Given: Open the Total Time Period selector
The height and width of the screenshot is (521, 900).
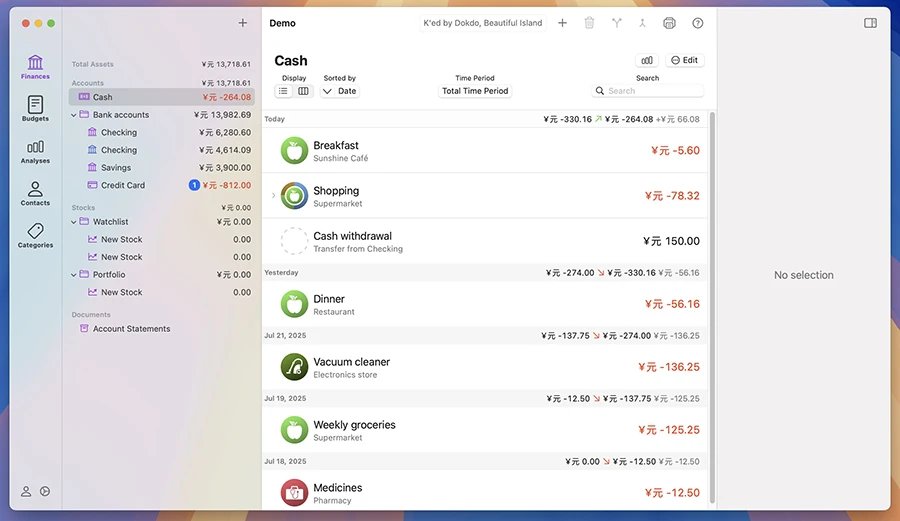Looking at the screenshot, I should [x=475, y=91].
